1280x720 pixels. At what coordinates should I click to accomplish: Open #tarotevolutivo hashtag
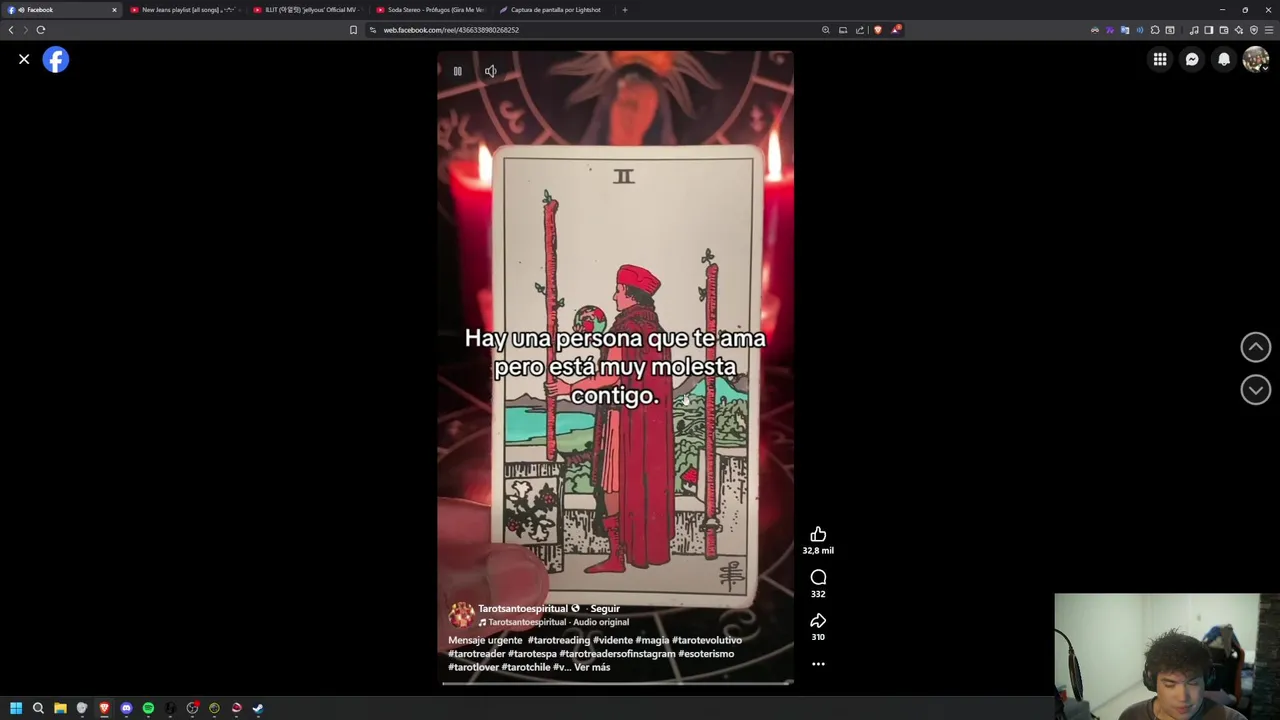point(707,640)
